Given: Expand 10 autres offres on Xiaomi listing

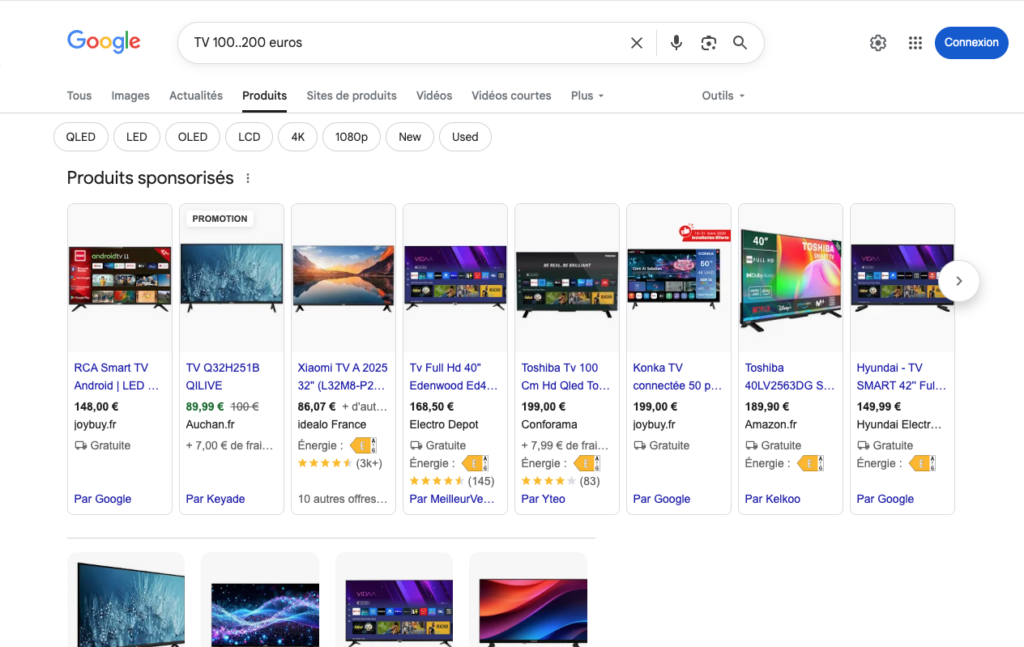Looking at the screenshot, I should (342, 499).
